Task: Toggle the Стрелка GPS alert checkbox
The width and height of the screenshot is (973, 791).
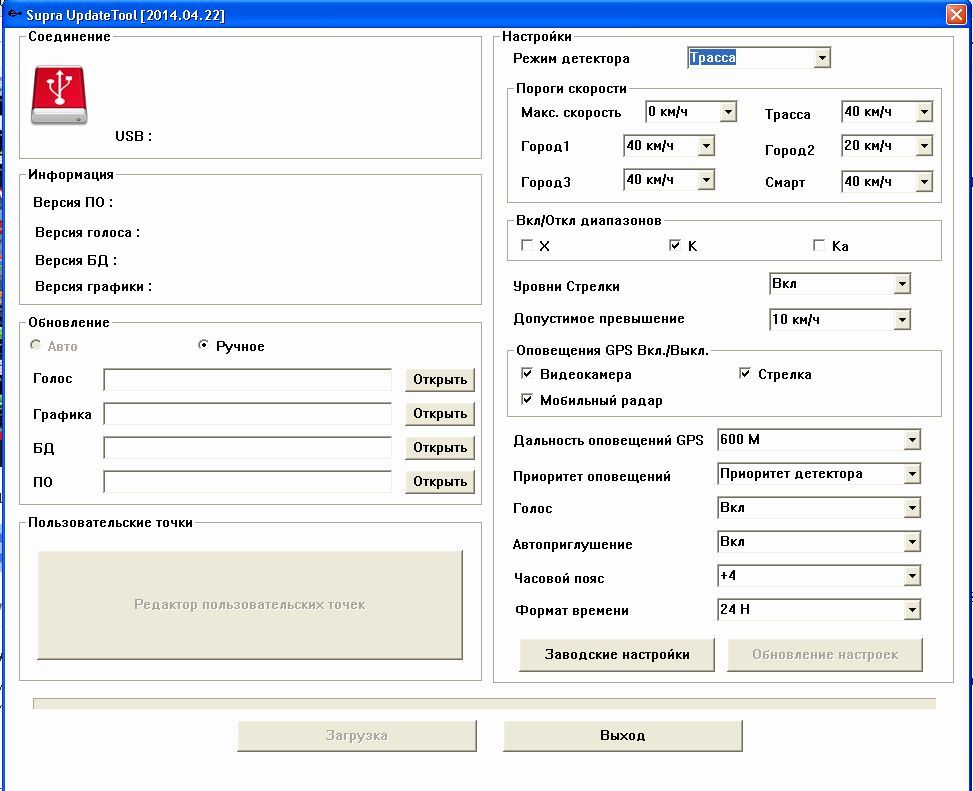Action: (745, 374)
